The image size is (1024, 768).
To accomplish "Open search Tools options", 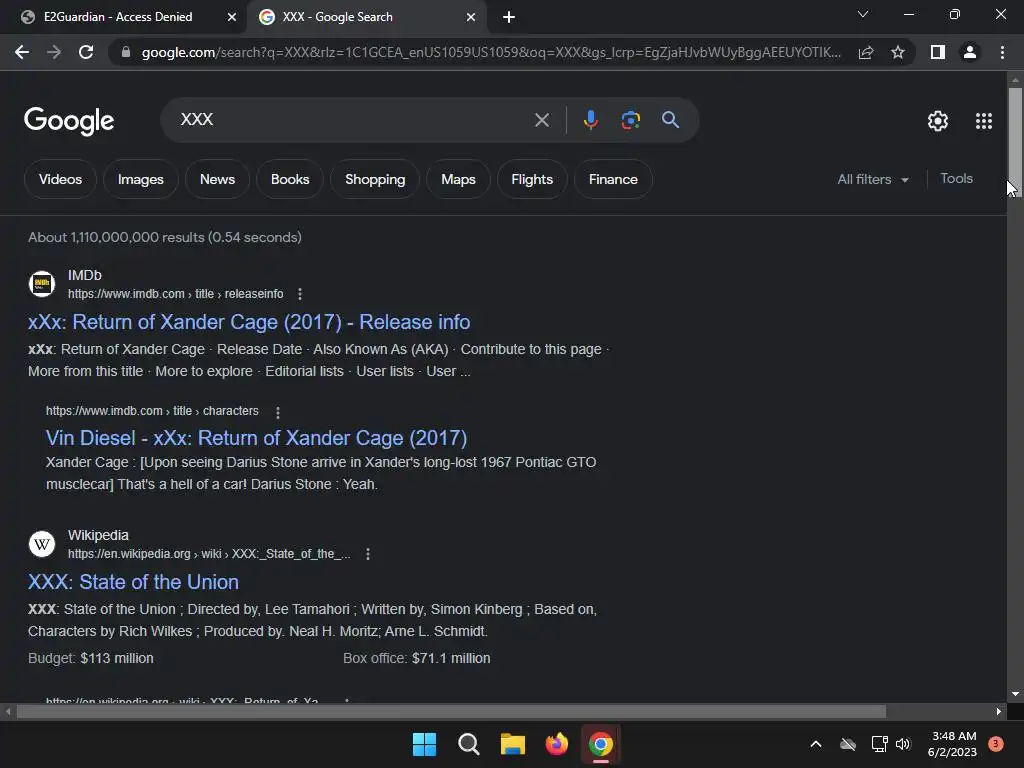I will (956, 178).
